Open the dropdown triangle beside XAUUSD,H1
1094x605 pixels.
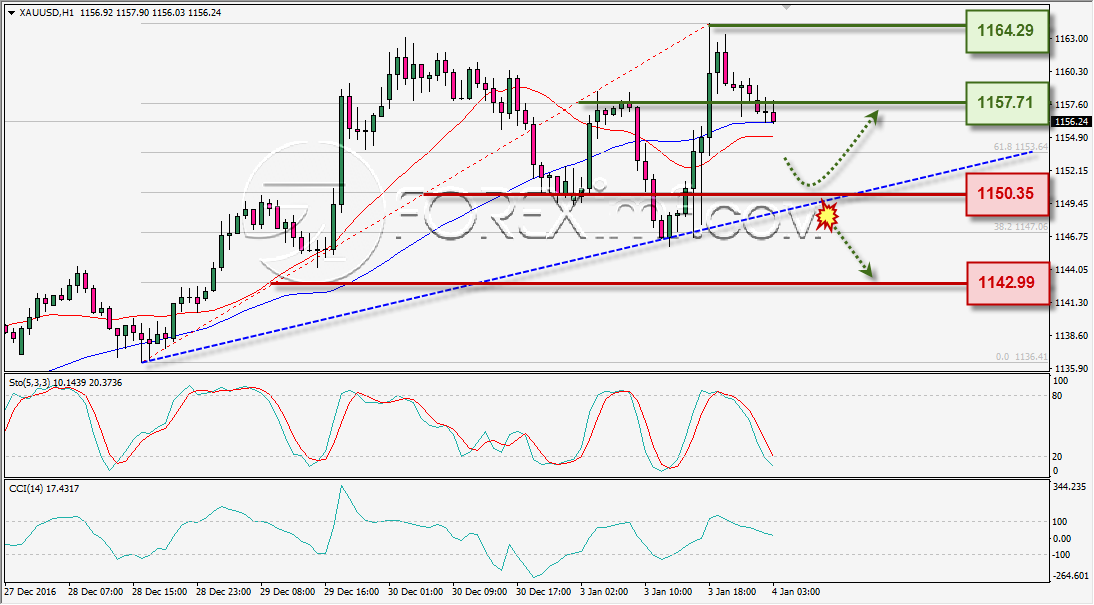pyautogui.click(x=11, y=13)
